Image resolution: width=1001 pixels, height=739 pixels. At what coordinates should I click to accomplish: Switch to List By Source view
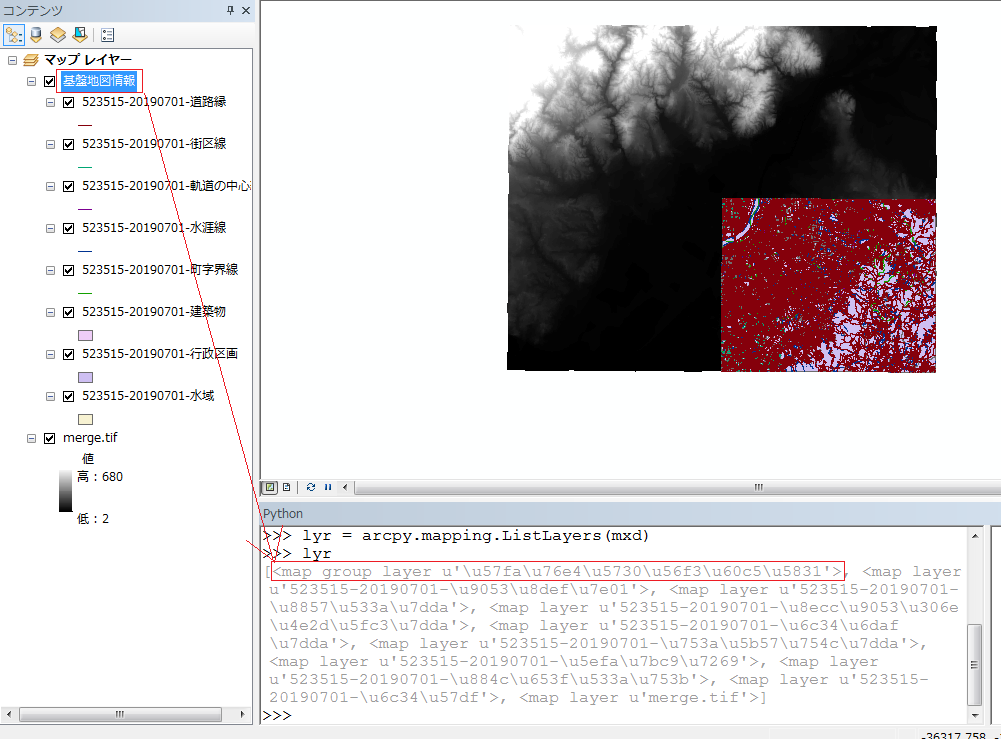(x=38, y=35)
